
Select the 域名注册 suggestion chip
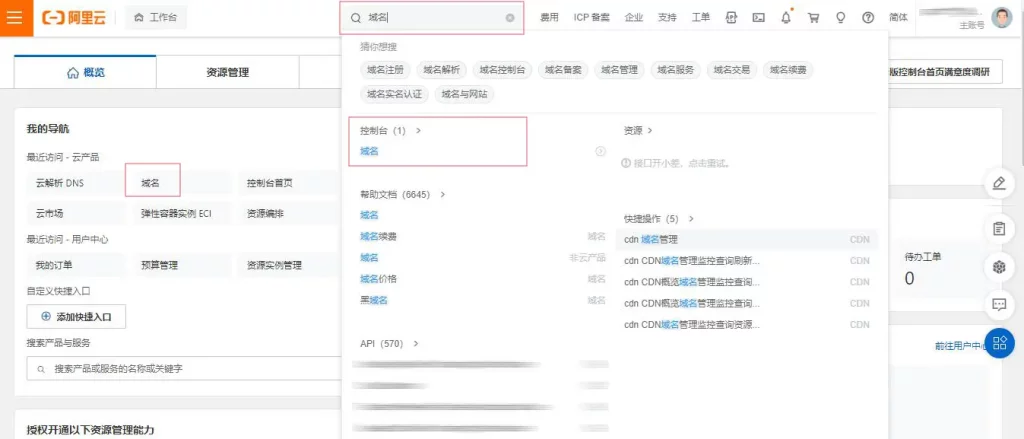click(x=385, y=70)
